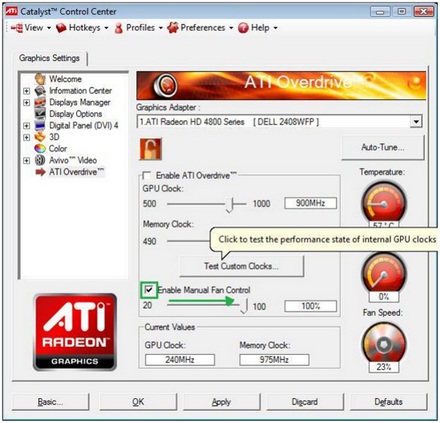Open the Hotkeys menu
Screen dimensions: 440x423
click(82, 28)
